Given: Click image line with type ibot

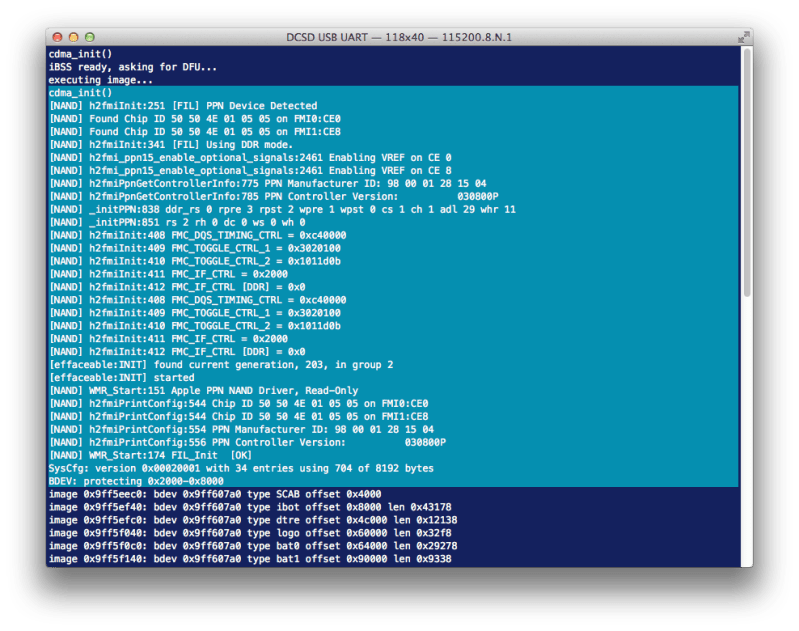Looking at the screenshot, I should [x=250, y=507].
